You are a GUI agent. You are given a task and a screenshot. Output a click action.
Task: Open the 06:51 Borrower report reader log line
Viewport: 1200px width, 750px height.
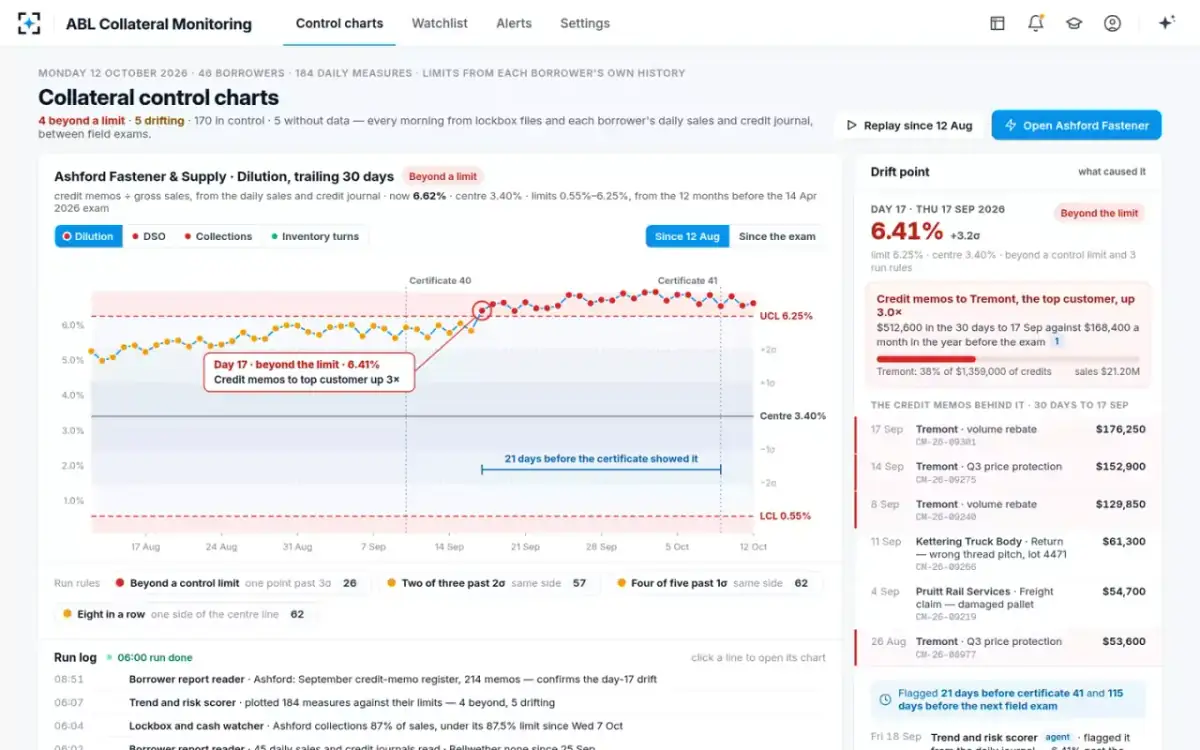(440, 679)
